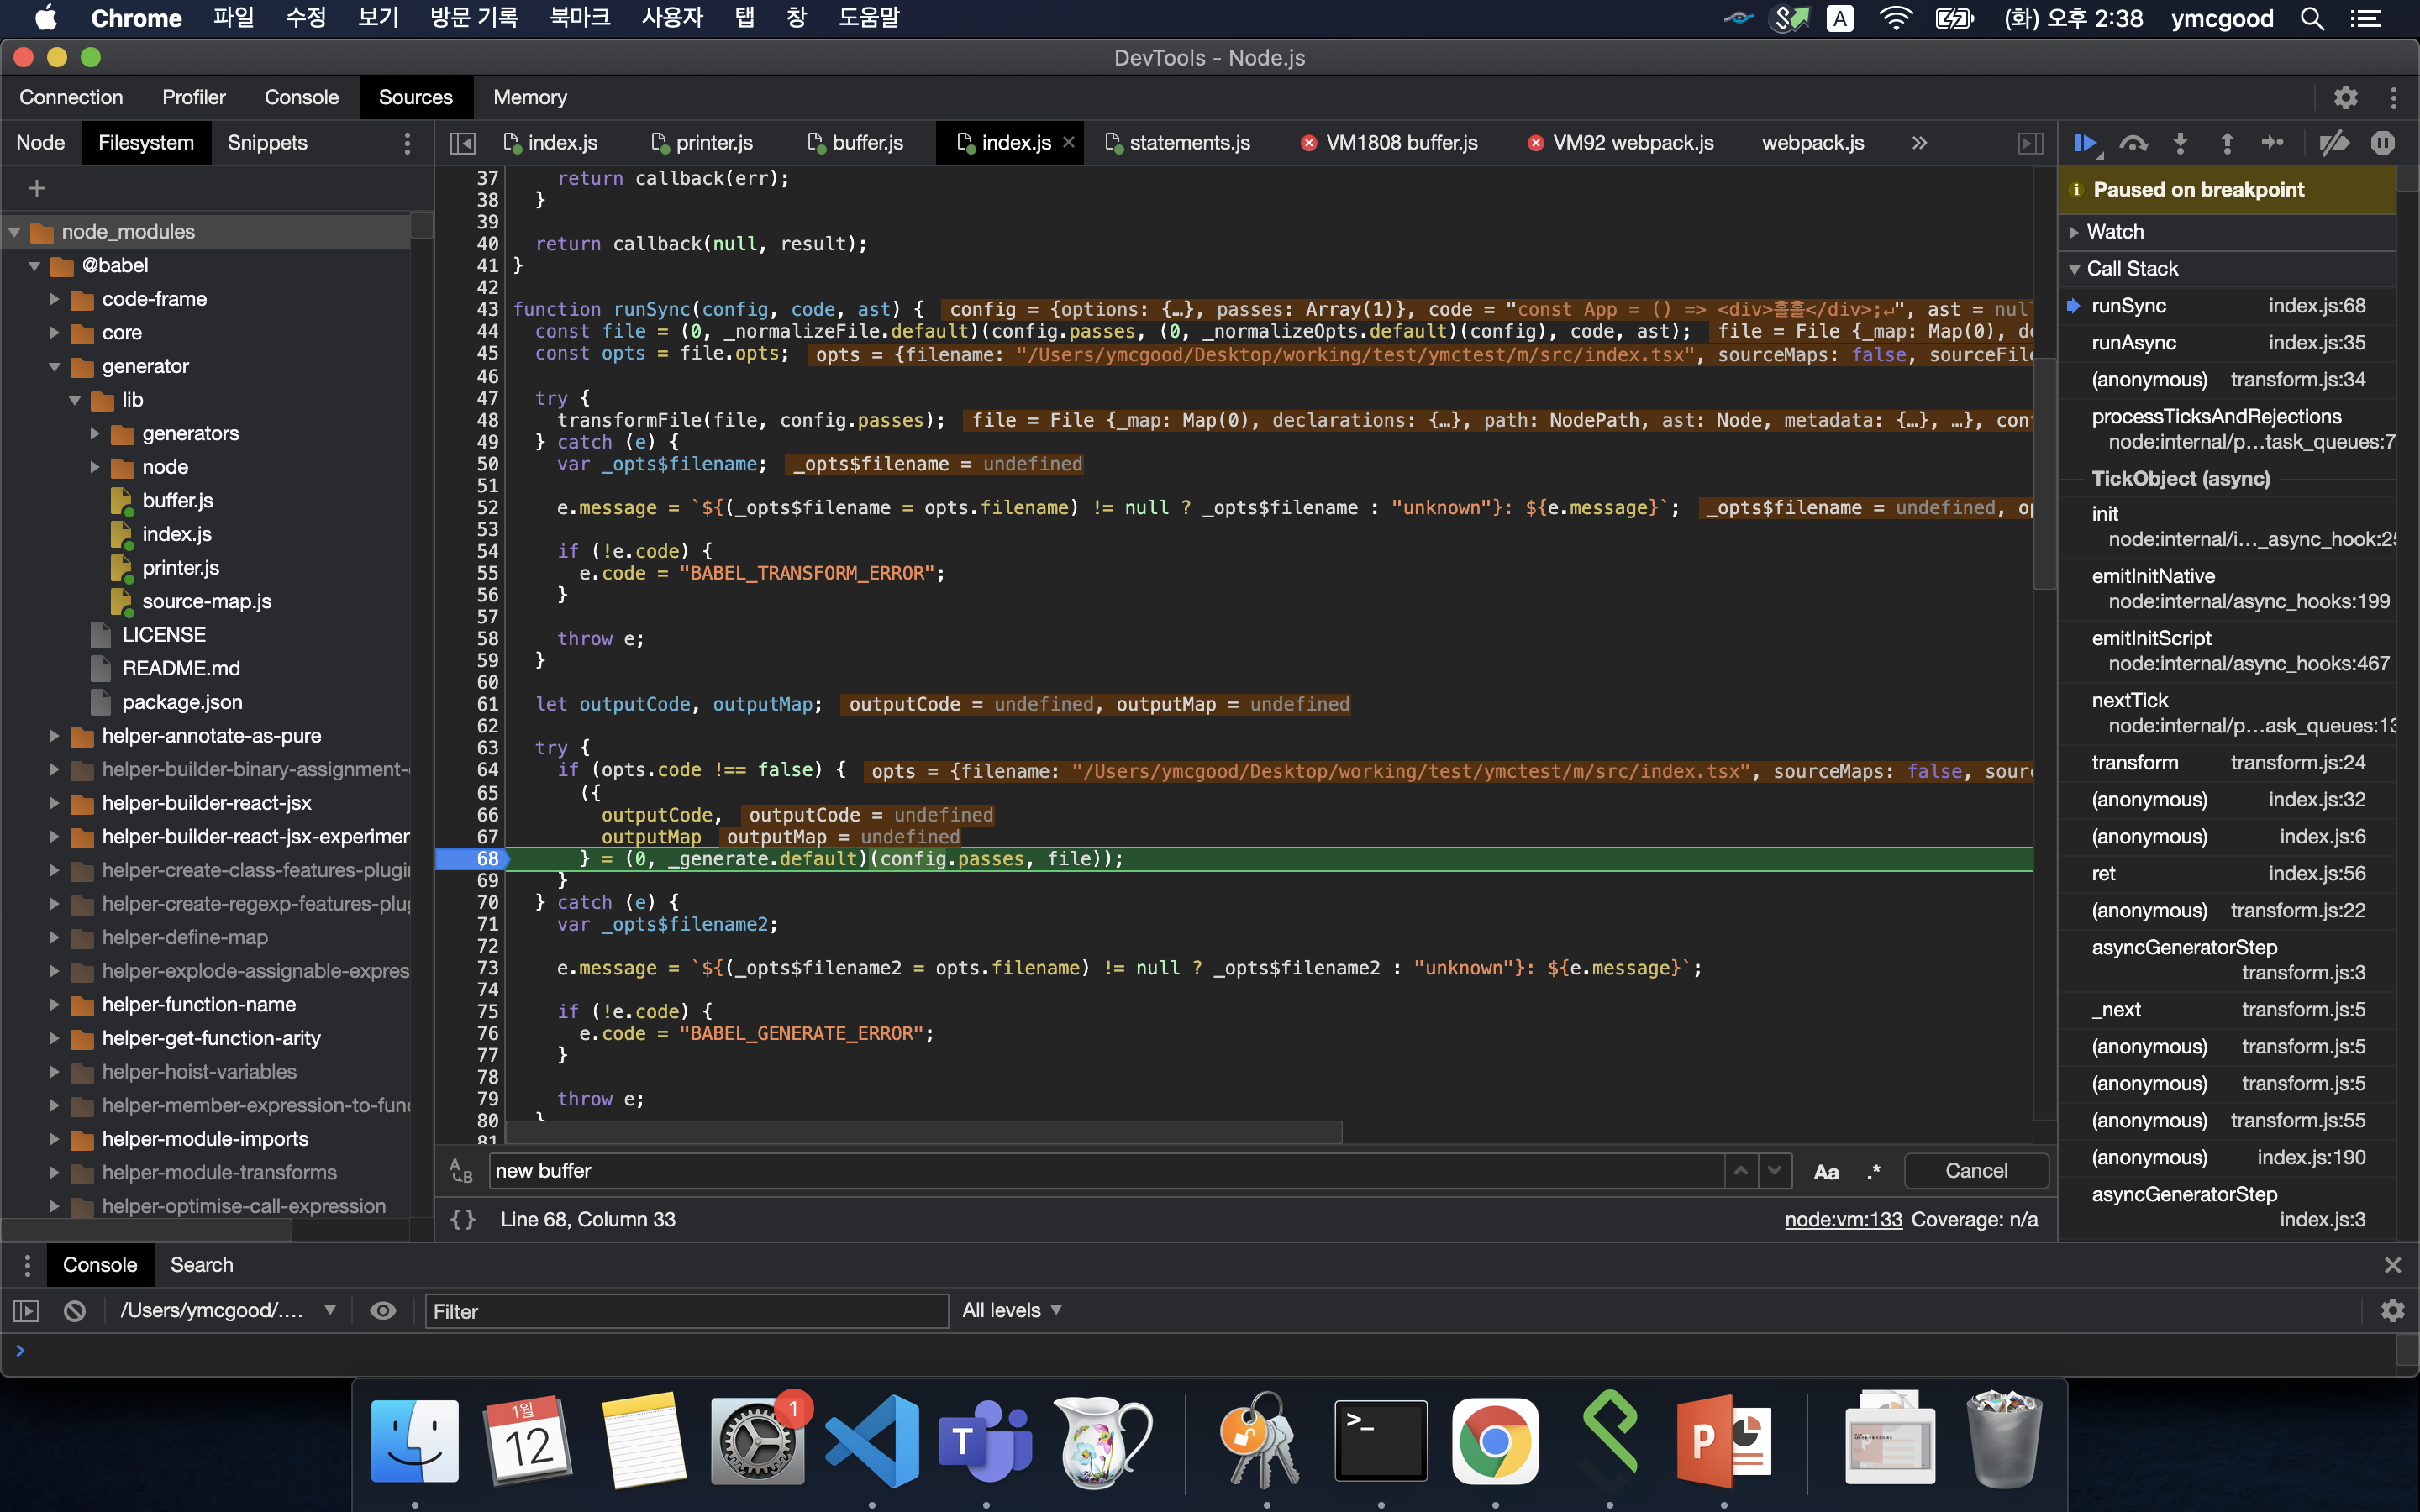Create live expression eye icon

pyautogui.click(x=383, y=1311)
